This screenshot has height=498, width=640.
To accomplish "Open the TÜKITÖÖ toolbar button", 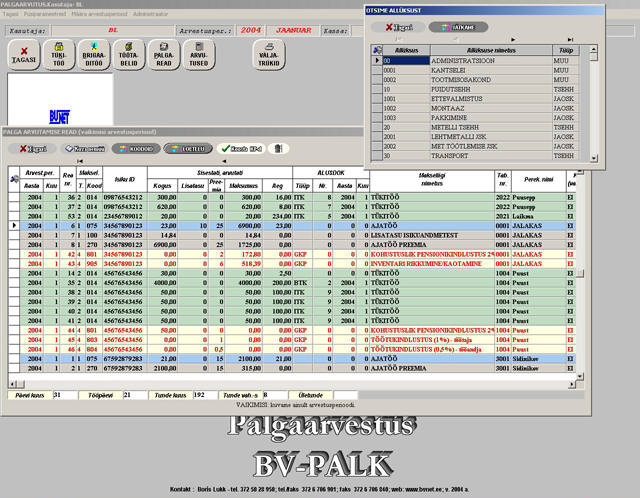I will [59, 55].
